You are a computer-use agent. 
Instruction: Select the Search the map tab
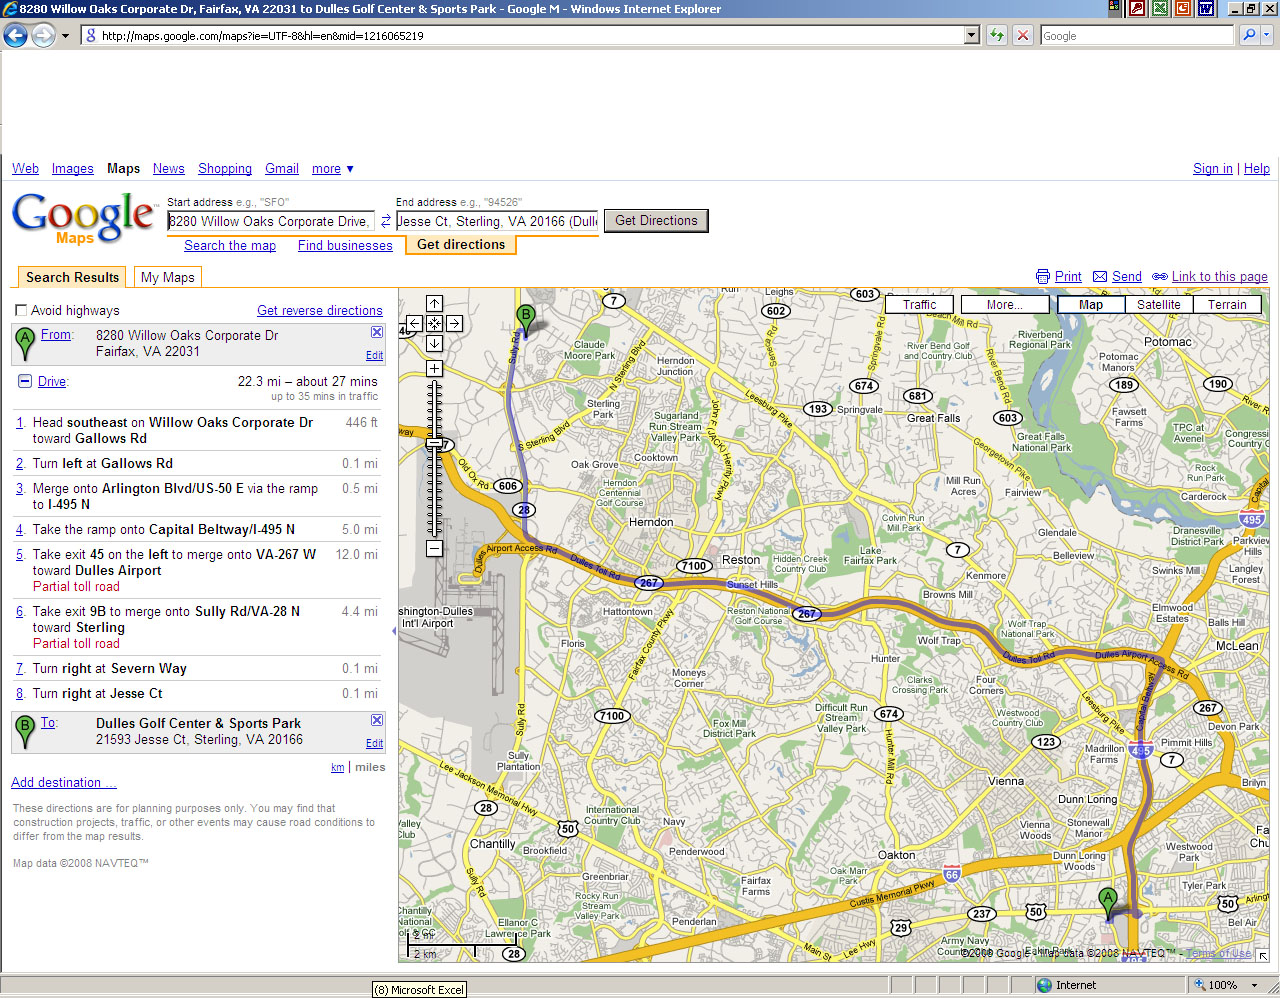[x=230, y=245]
